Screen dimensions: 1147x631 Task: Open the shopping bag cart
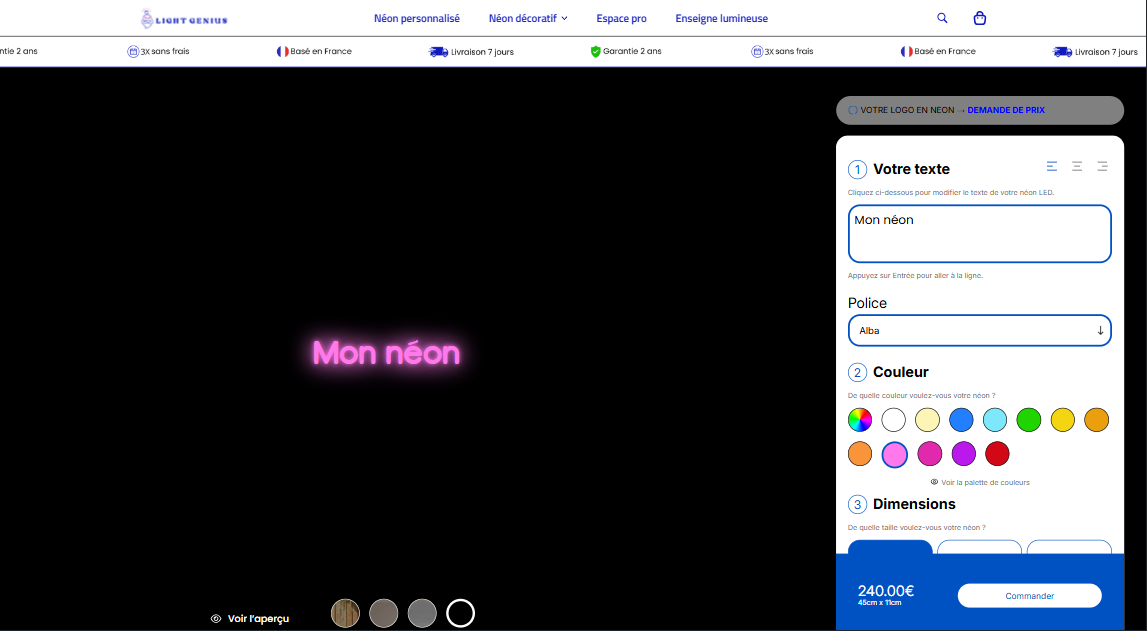point(979,18)
